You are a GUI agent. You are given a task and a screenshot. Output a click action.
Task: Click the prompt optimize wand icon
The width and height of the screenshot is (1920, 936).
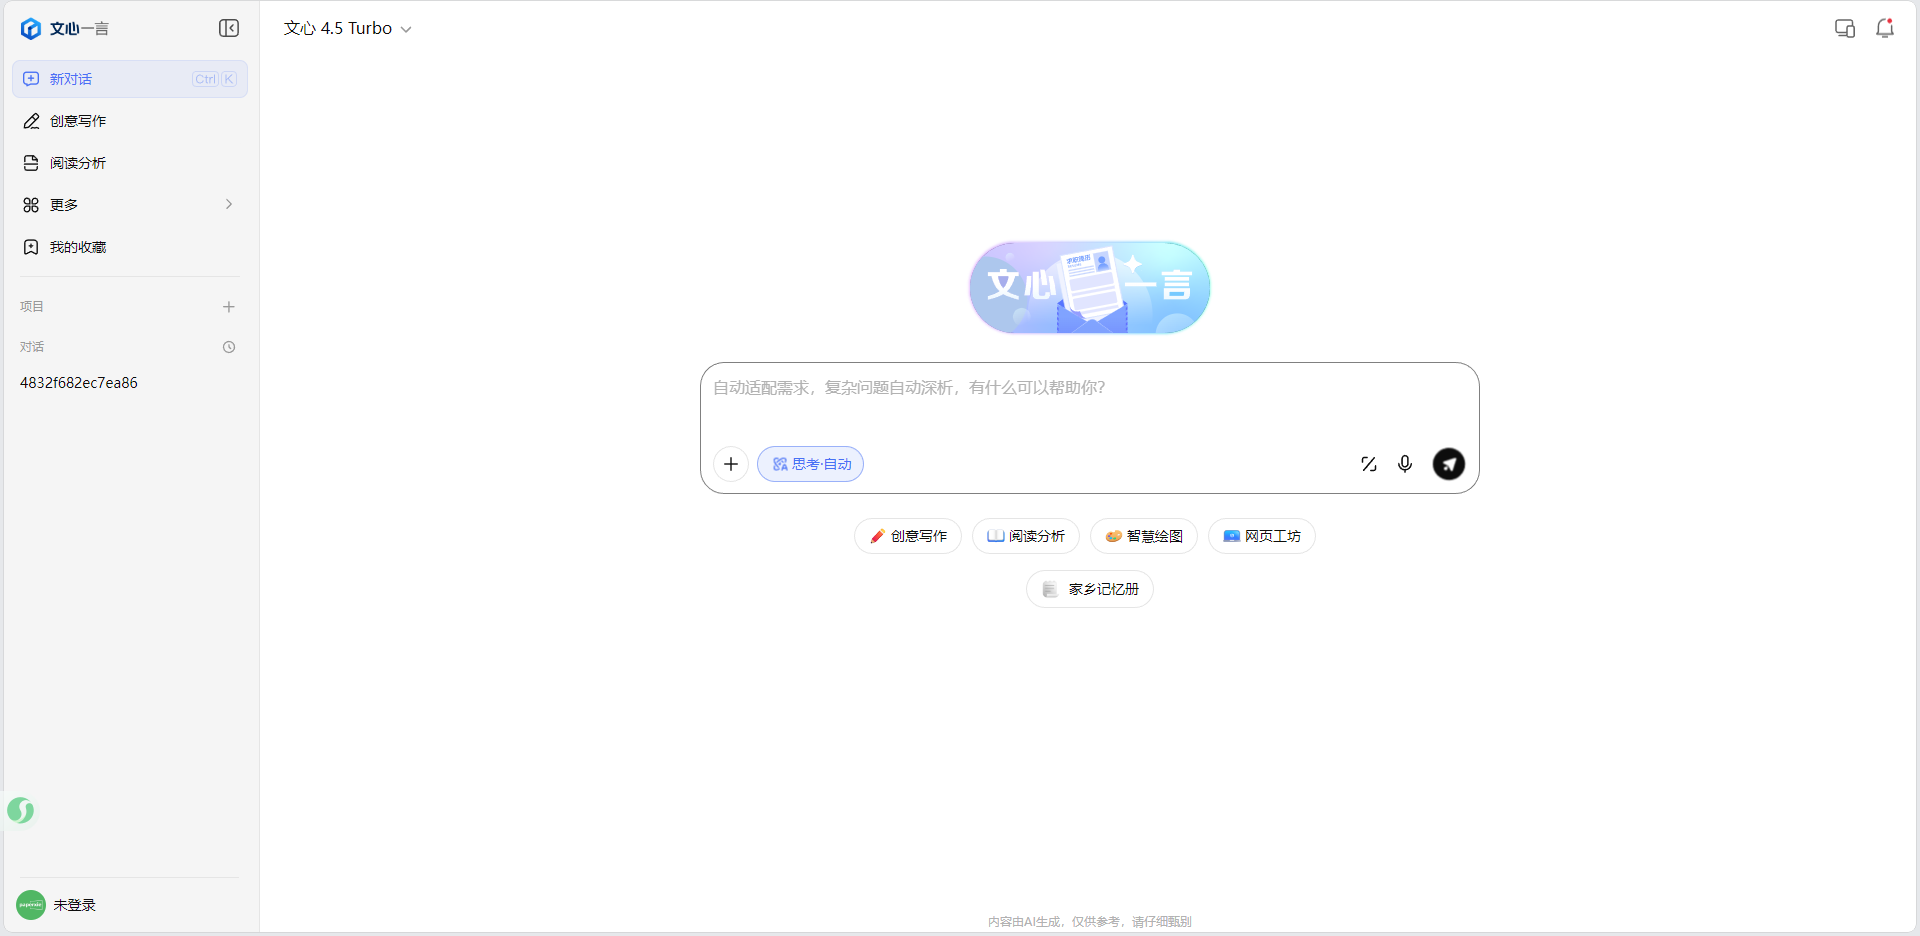(x=1368, y=464)
